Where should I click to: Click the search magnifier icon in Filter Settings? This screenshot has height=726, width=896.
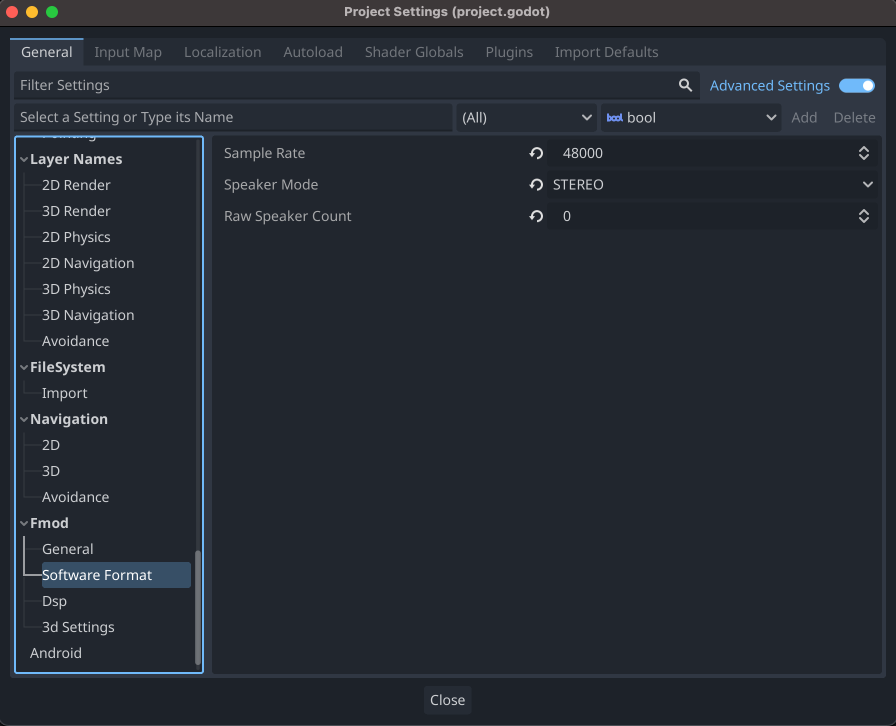click(685, 85)
